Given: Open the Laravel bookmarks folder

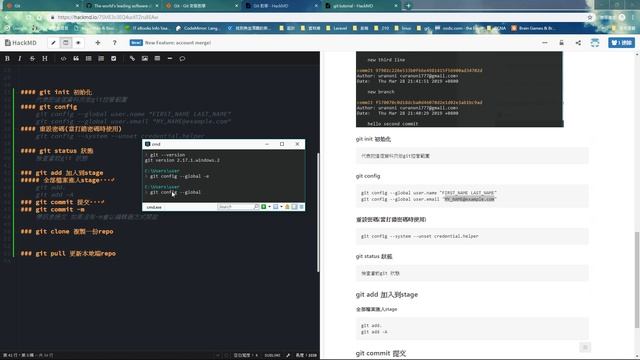Looking at the screenshot, I should [337, 28].
